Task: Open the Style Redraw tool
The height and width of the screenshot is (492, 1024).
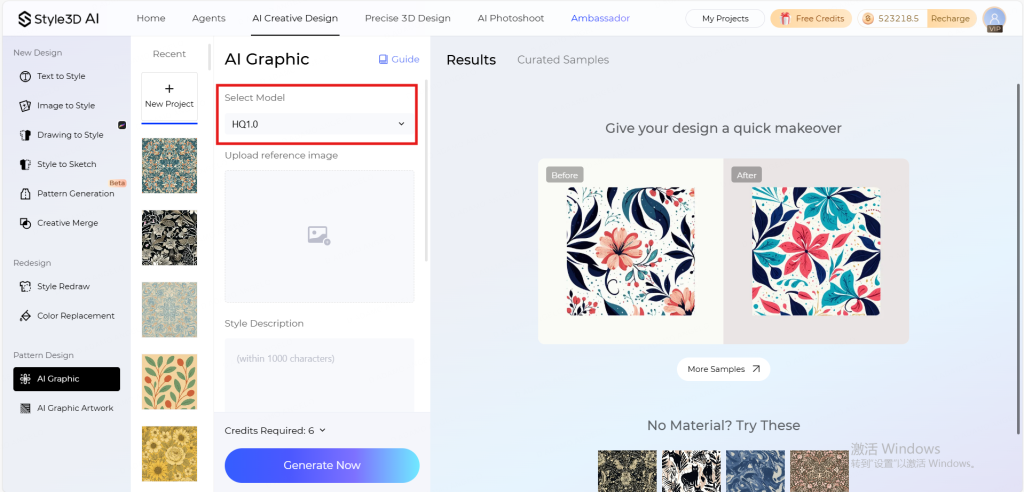Action: coord(63,286)
